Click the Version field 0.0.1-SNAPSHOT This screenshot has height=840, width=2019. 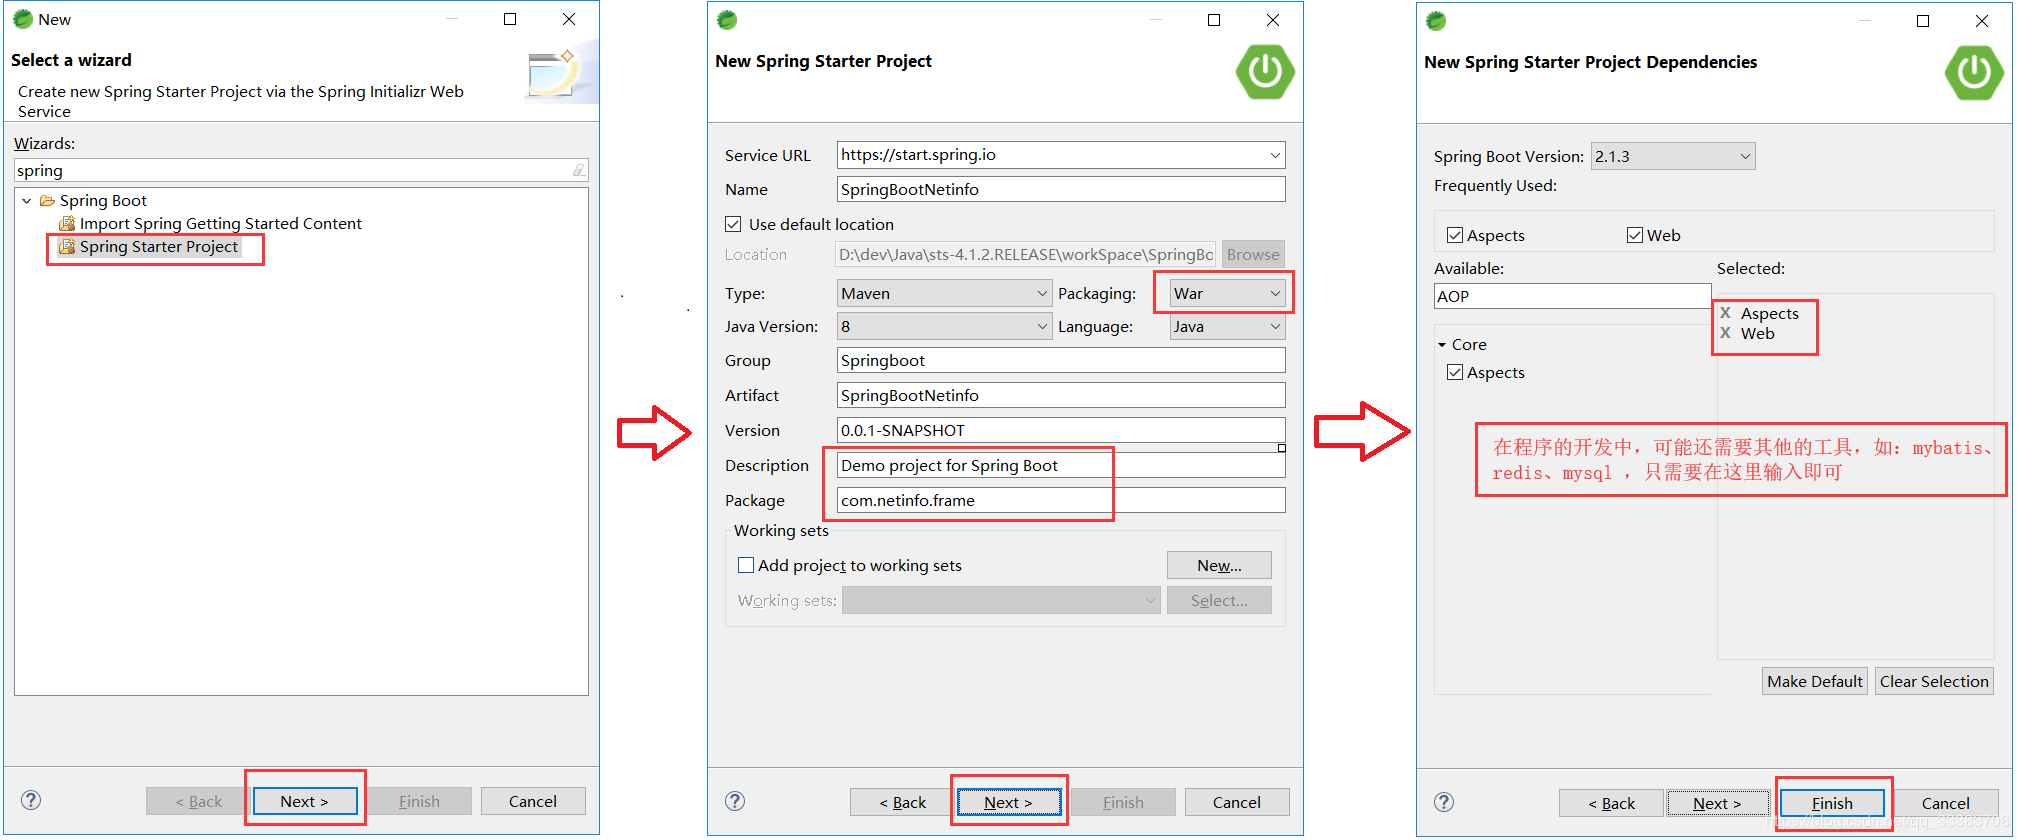(1060, 430)
